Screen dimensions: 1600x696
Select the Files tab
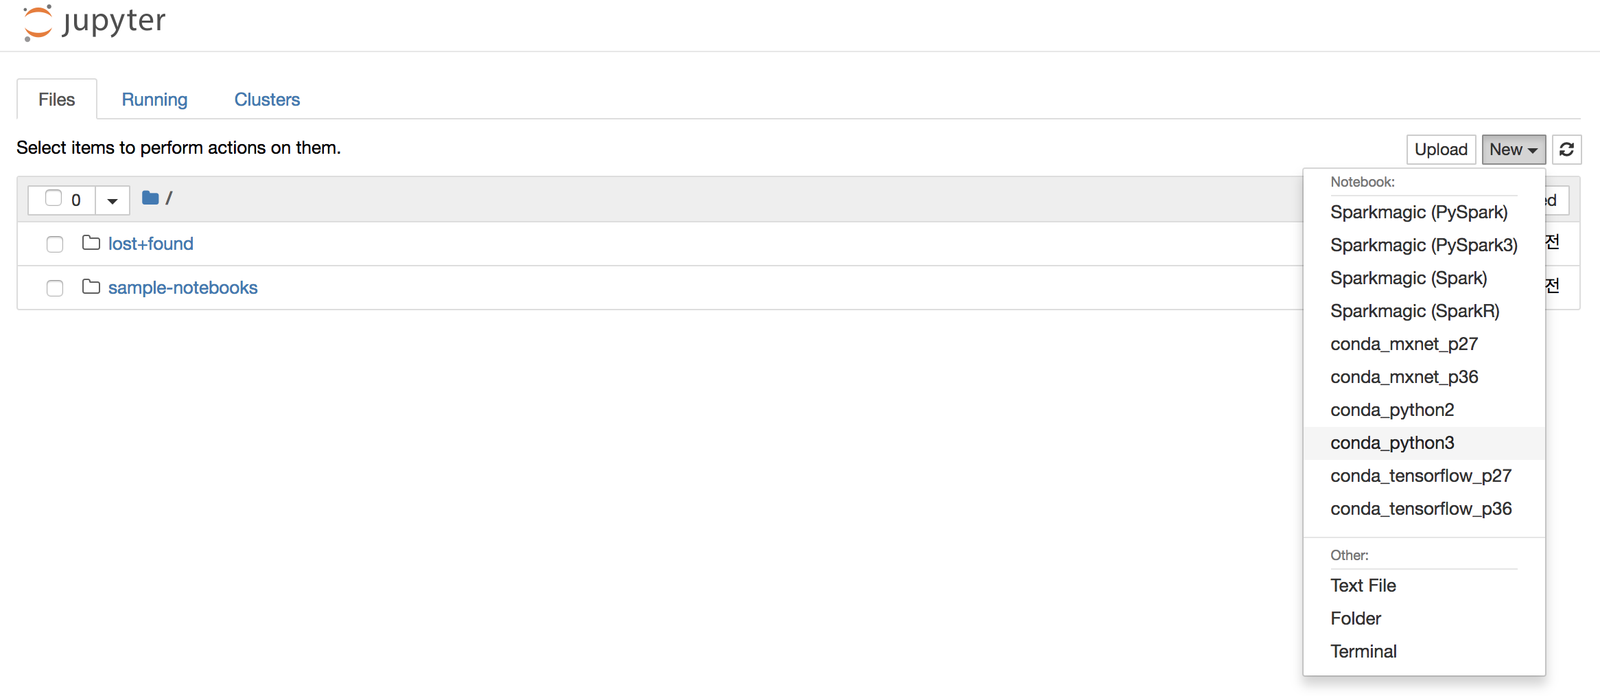pos(57,99)
